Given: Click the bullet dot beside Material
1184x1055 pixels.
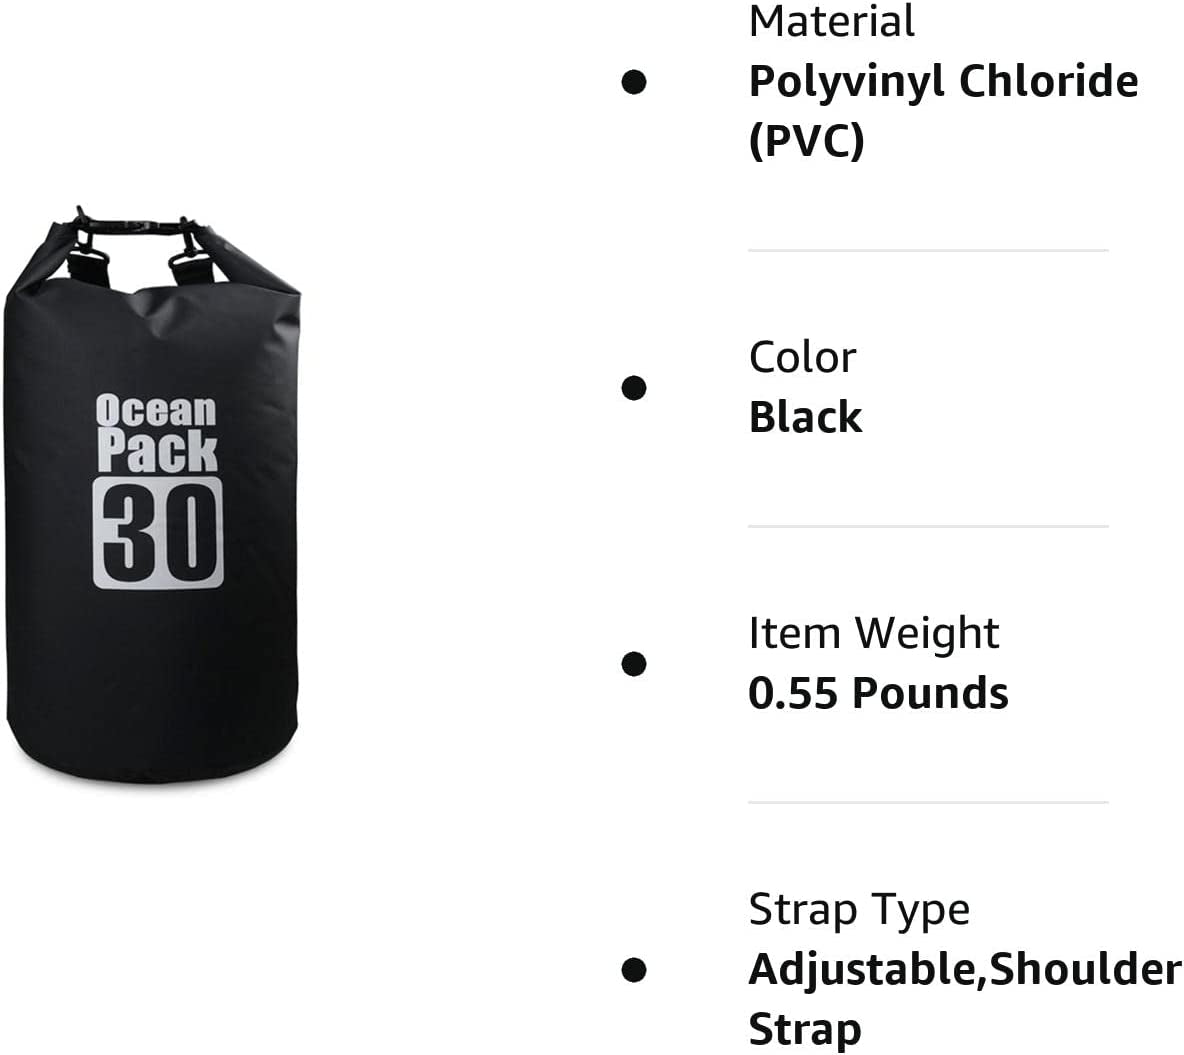Looking at the screenshot, I should [x=633, y=81].
